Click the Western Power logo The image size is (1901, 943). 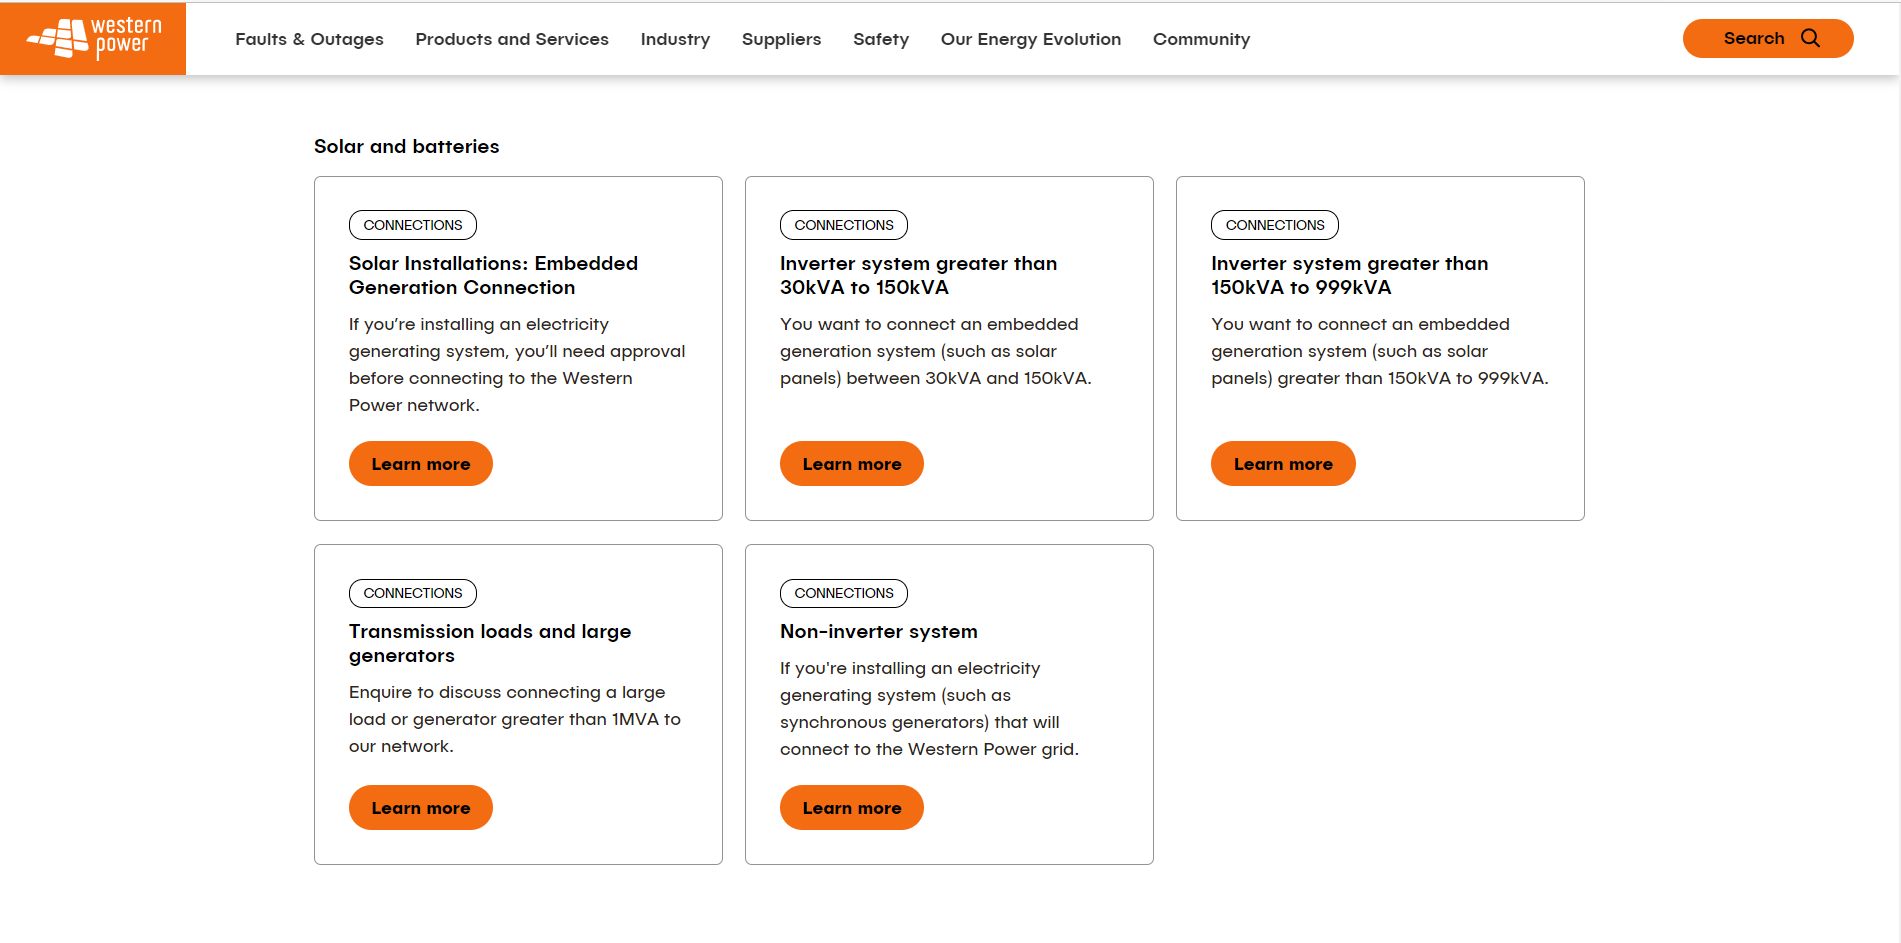(93, 38)
